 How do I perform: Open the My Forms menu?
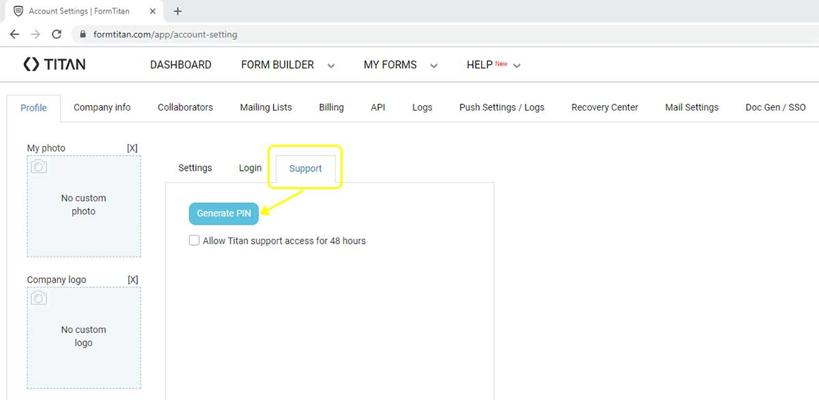(390, 65)
